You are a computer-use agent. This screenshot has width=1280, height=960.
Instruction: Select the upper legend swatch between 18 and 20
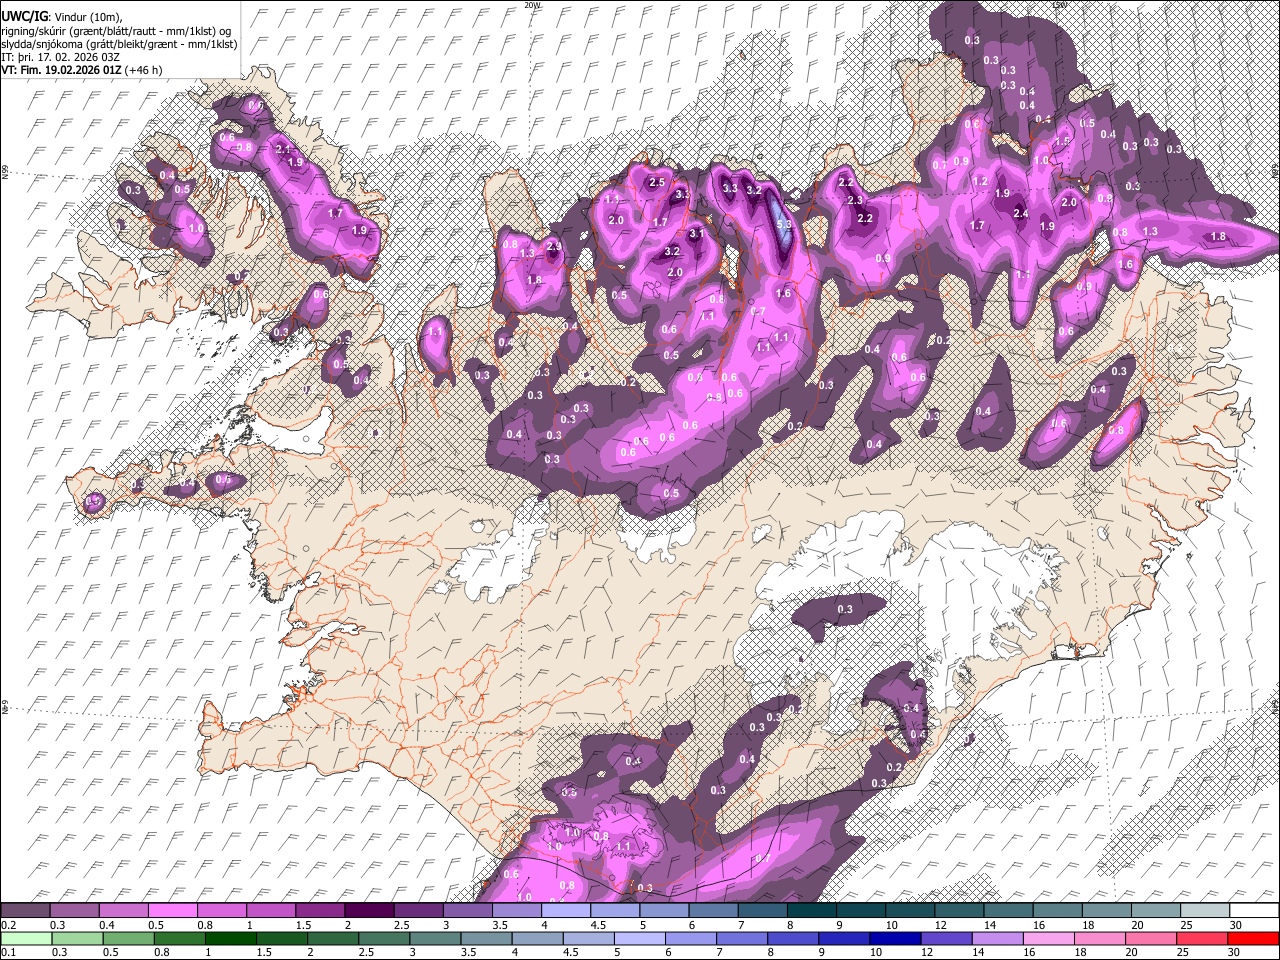(x=1107, y=910)
